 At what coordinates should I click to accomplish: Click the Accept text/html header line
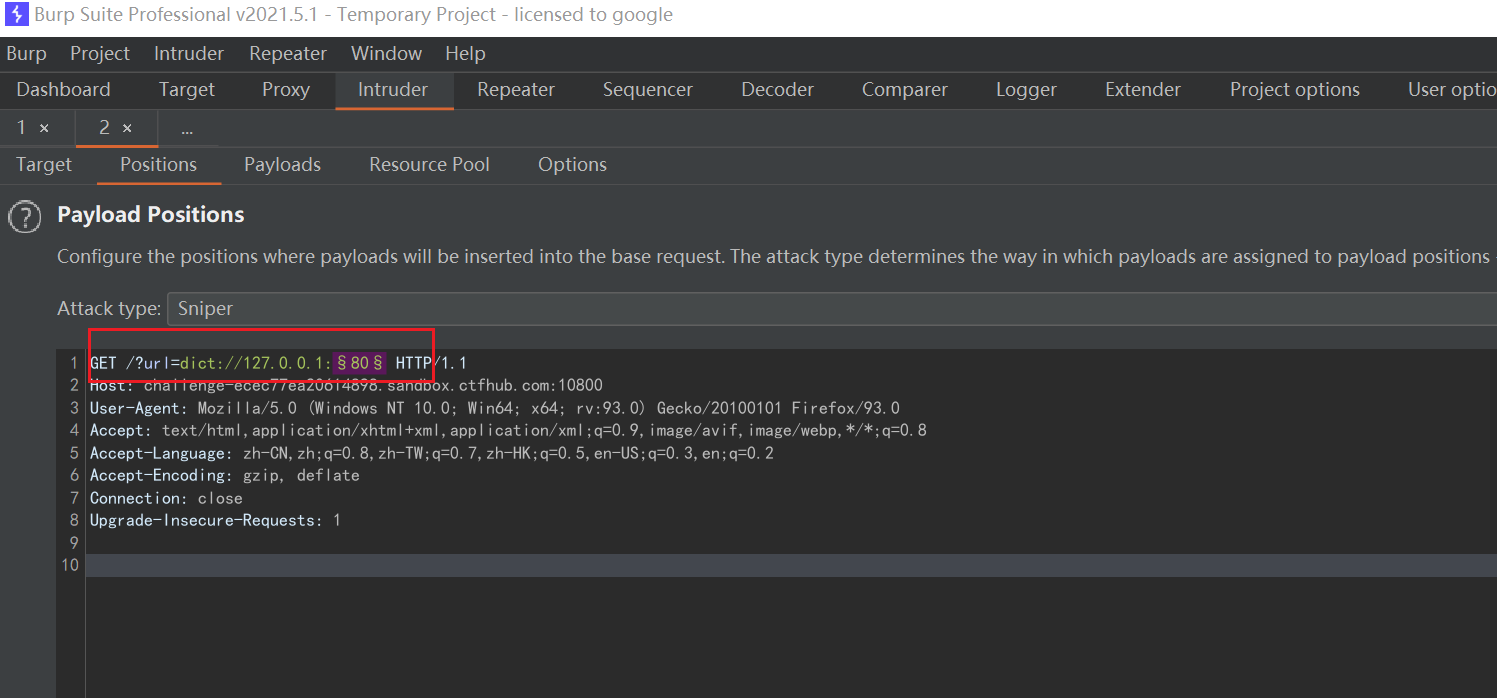tap(508, 430)
